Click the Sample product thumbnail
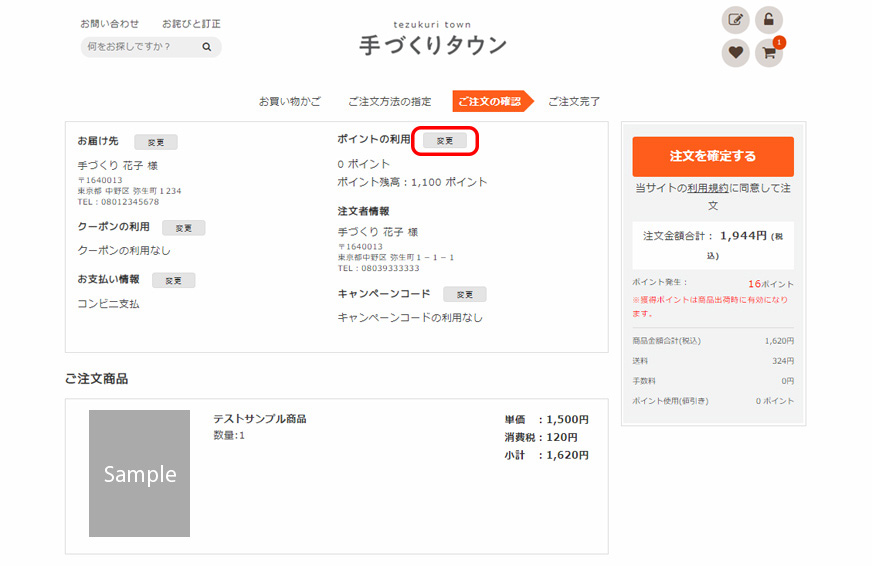872x566 pixels. click(139, 473)
